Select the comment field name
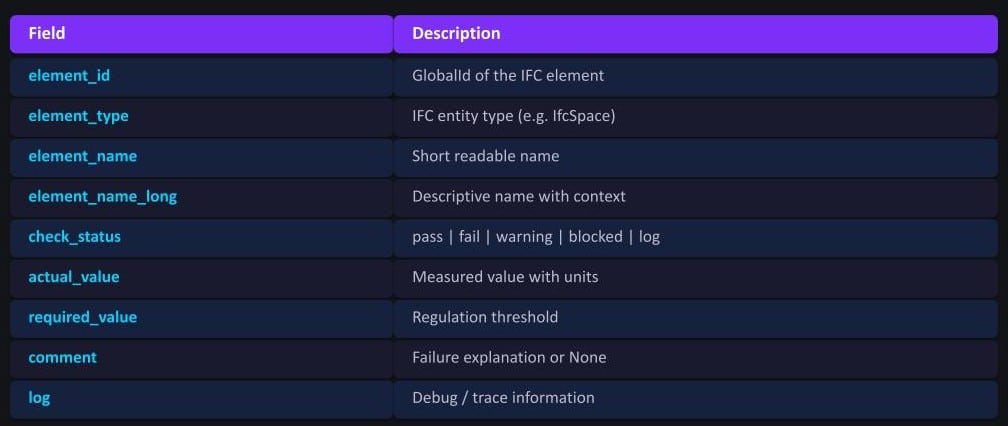This screenshot has width=1008, height=426. pos(62,357)
